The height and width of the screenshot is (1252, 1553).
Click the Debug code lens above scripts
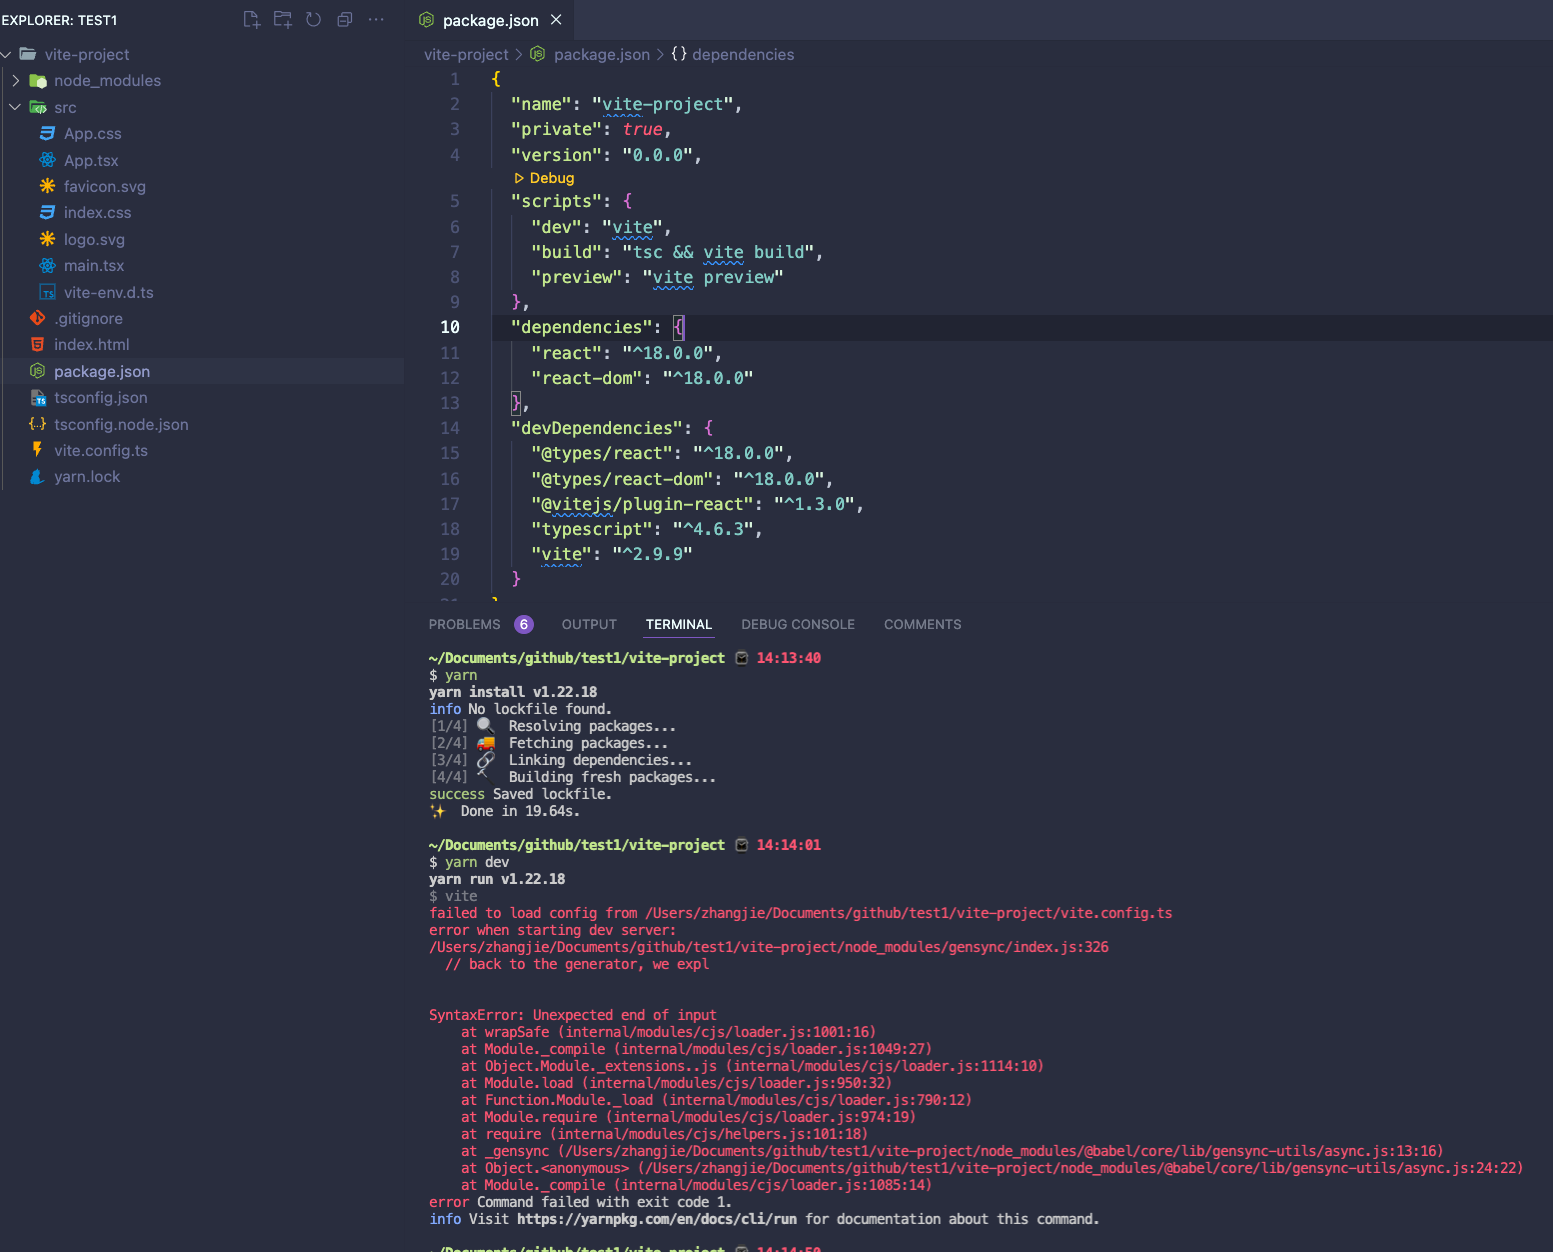544,178
